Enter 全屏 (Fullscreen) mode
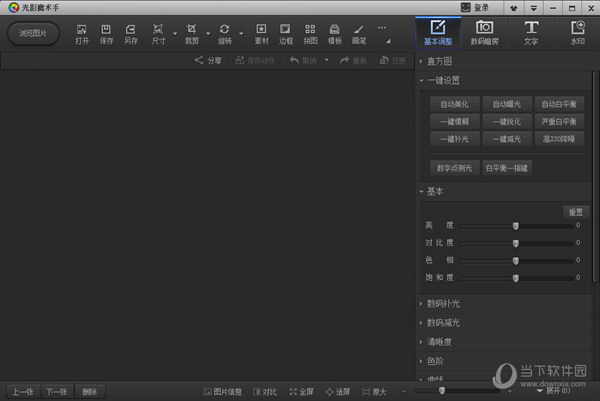The width and height of the screenshot is (600, 401). [x=302, y=391]
